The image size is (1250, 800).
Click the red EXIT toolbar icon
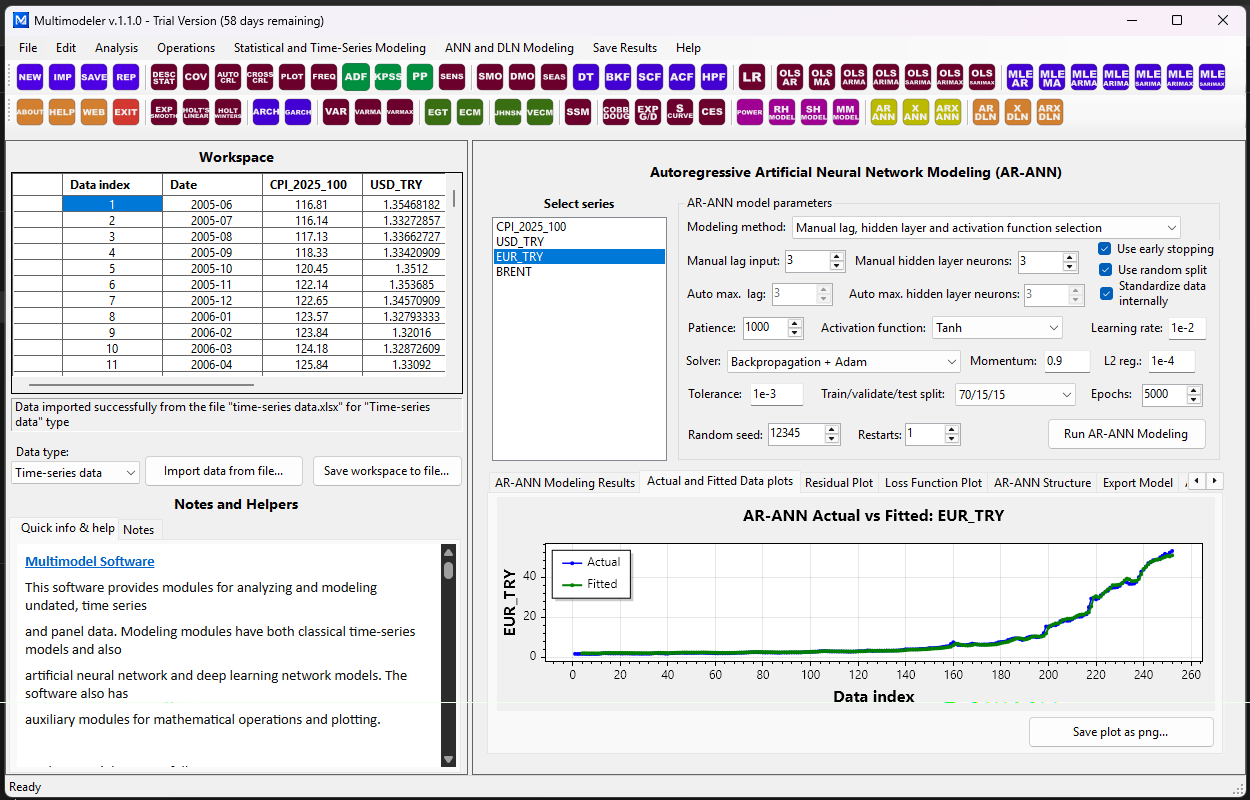click(126, 112)
